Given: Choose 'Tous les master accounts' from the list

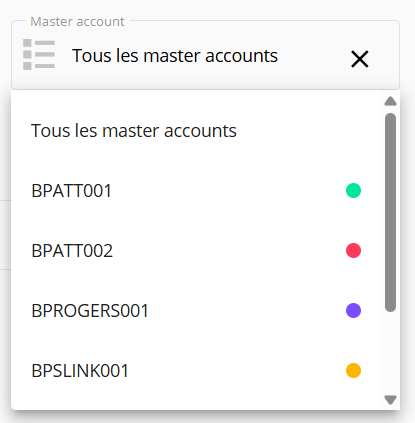Looking at the screenshot, I should pos(196,130).
